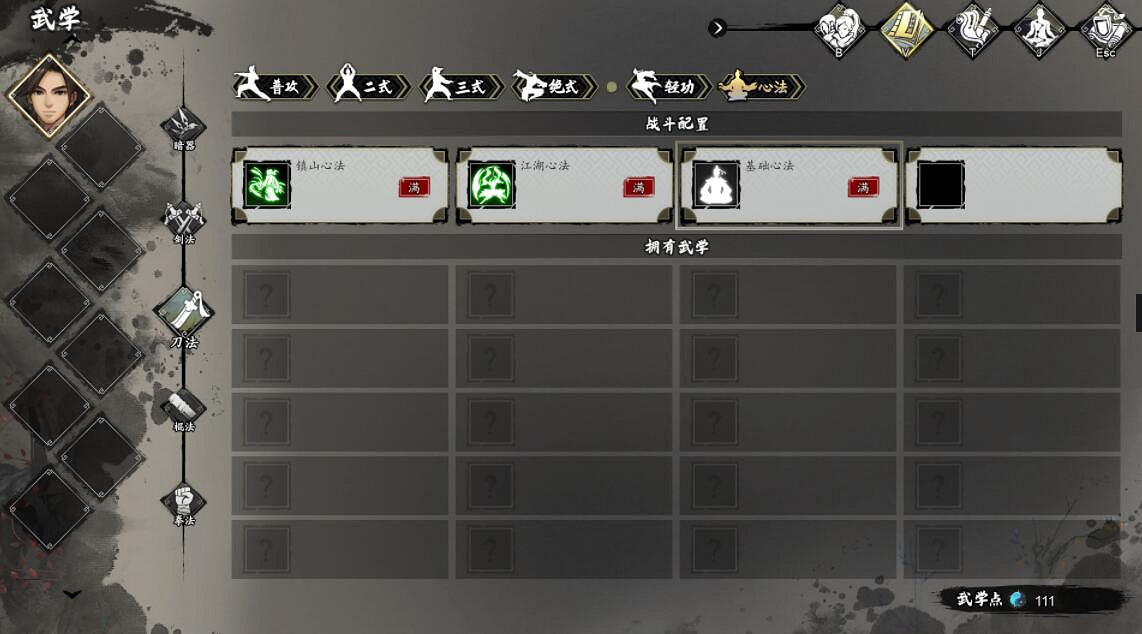
Task: Expand the top bar with the arrow chevron
Action: pyautogui.click(x=717, y=28)
